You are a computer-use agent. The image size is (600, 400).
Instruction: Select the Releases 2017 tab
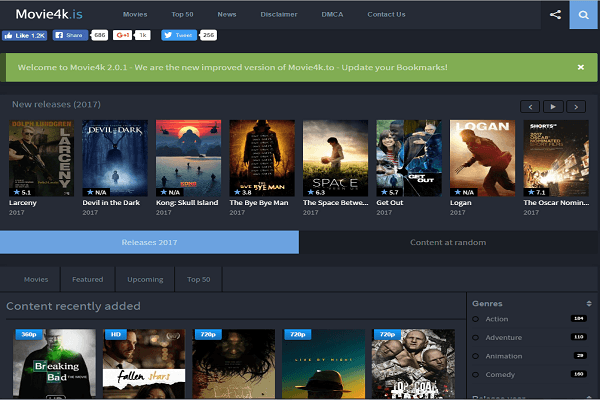tap(149, 242)
